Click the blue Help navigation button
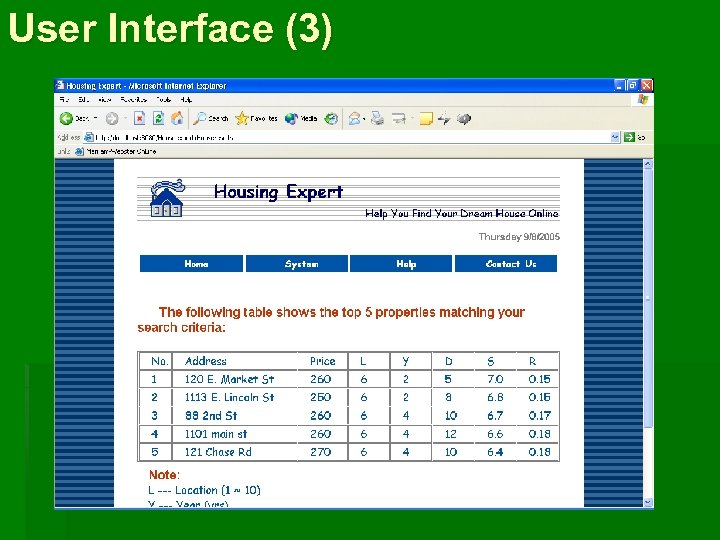 (x=401, y=264)
